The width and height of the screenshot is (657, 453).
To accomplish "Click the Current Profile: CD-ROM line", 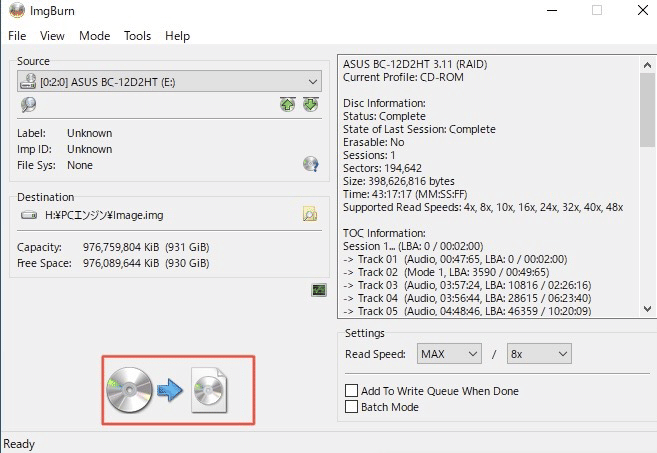I will (404, 78).
